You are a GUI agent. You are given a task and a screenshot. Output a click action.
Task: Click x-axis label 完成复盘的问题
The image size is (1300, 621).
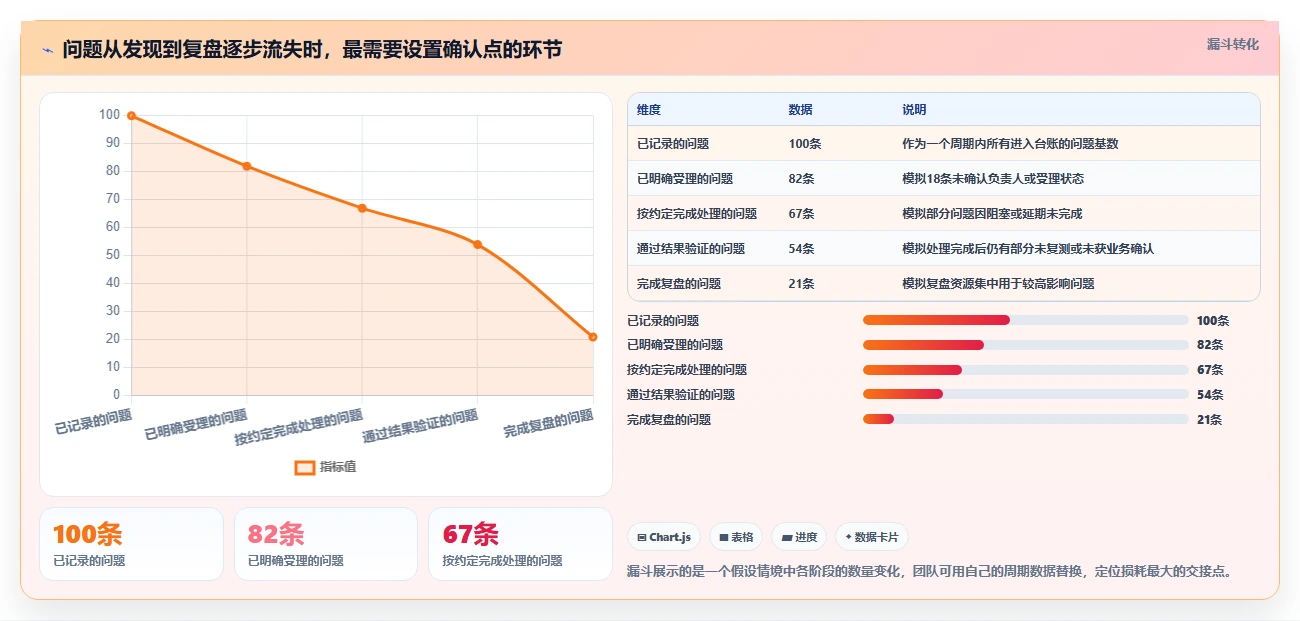point(549,424)
